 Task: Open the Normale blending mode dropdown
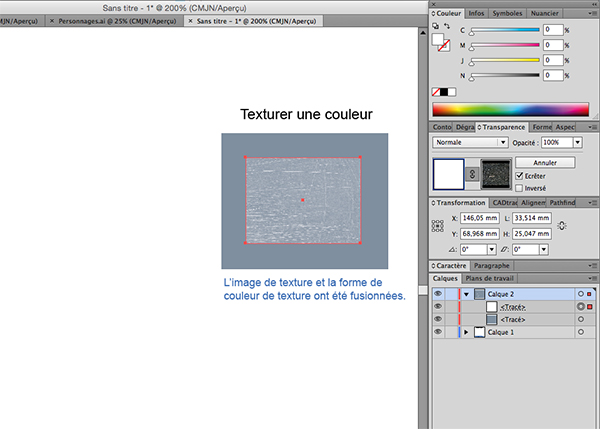pos(469,143)
